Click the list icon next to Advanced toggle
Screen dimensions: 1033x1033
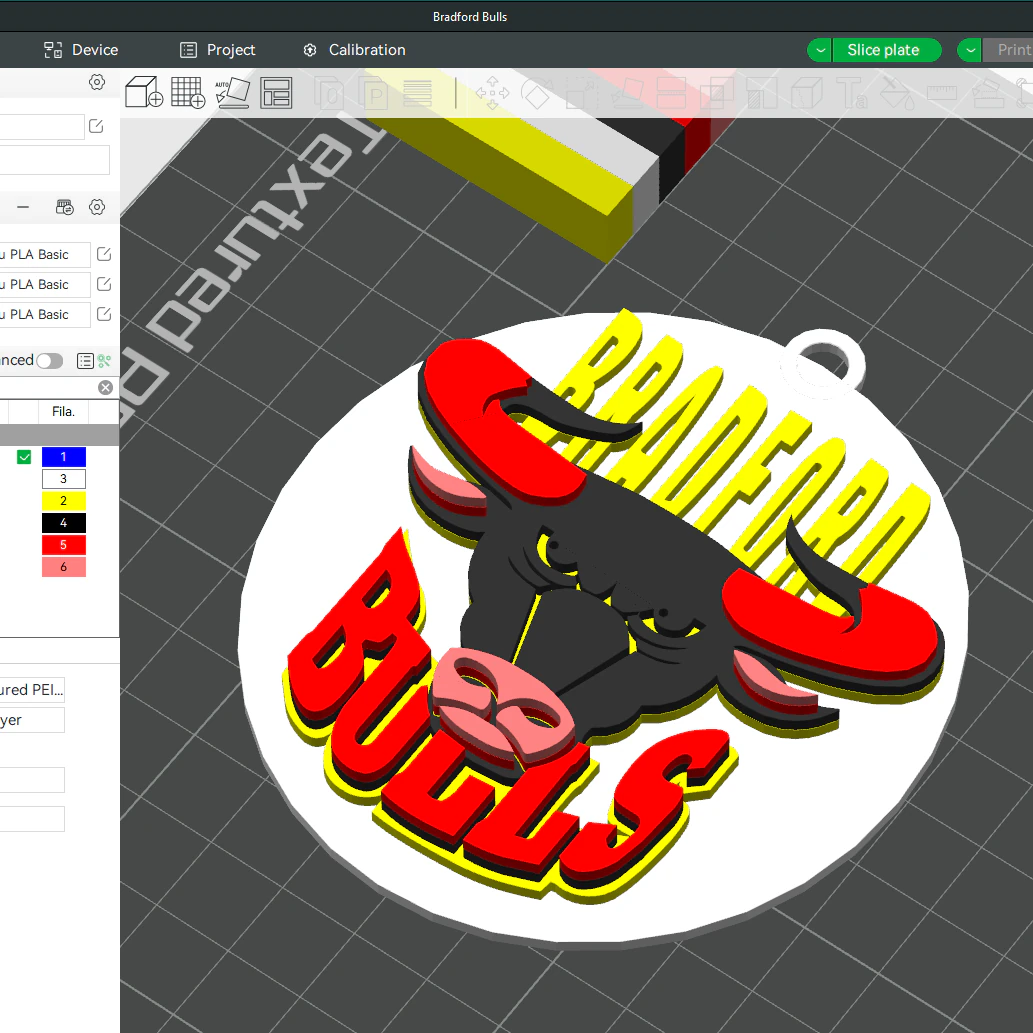85,360
